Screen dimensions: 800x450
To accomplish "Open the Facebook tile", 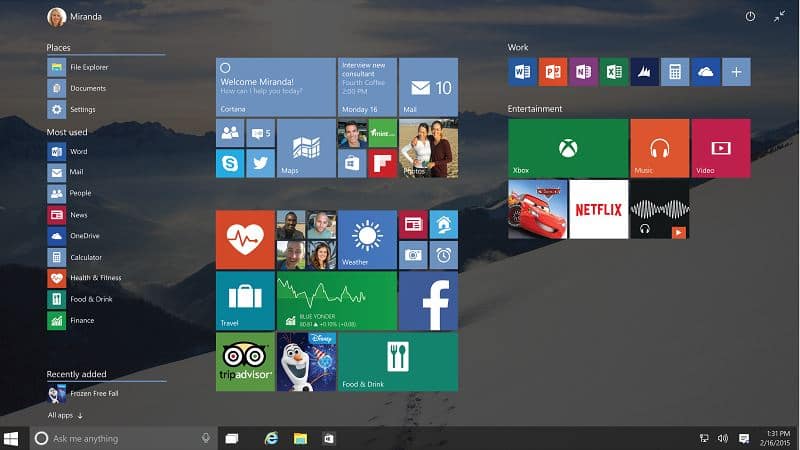I will [428, 301].
